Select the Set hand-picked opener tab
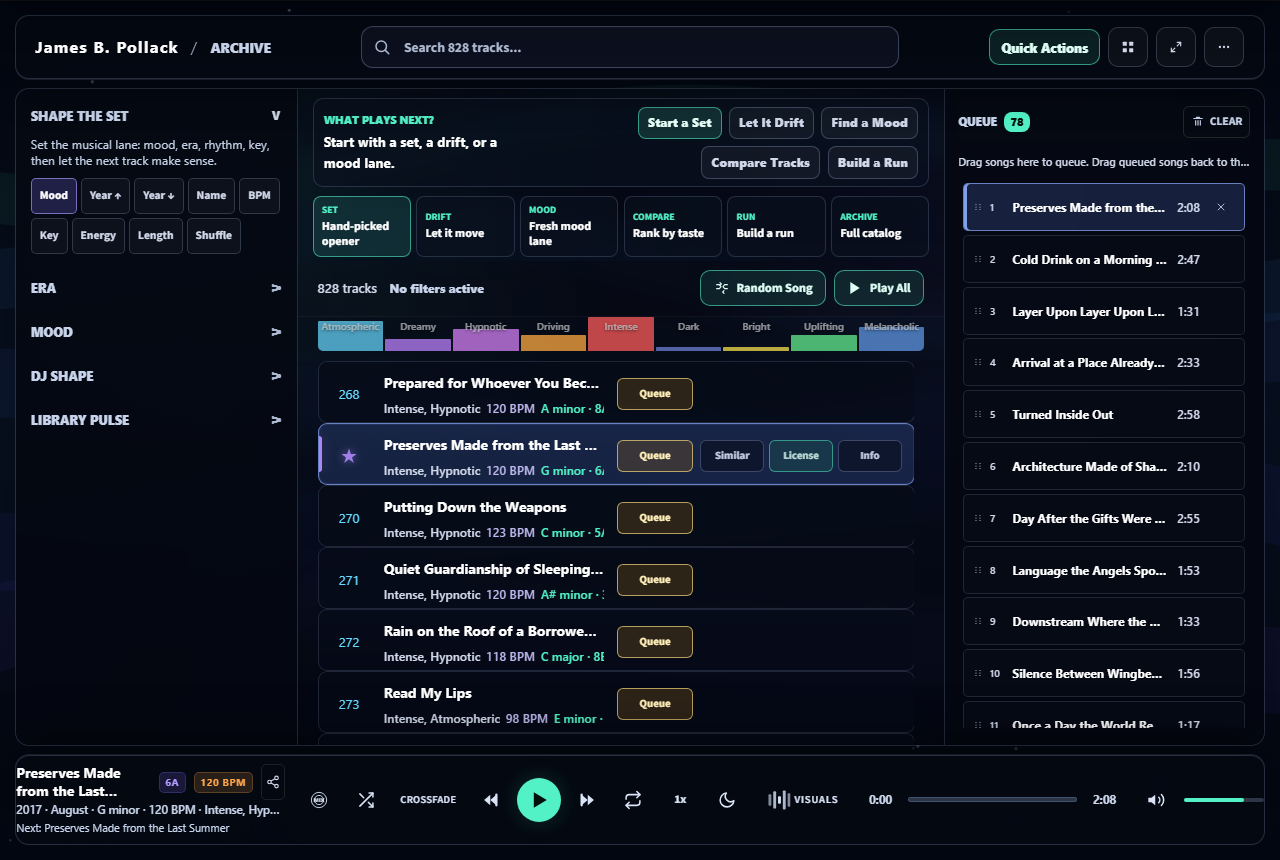 [362, 226]
